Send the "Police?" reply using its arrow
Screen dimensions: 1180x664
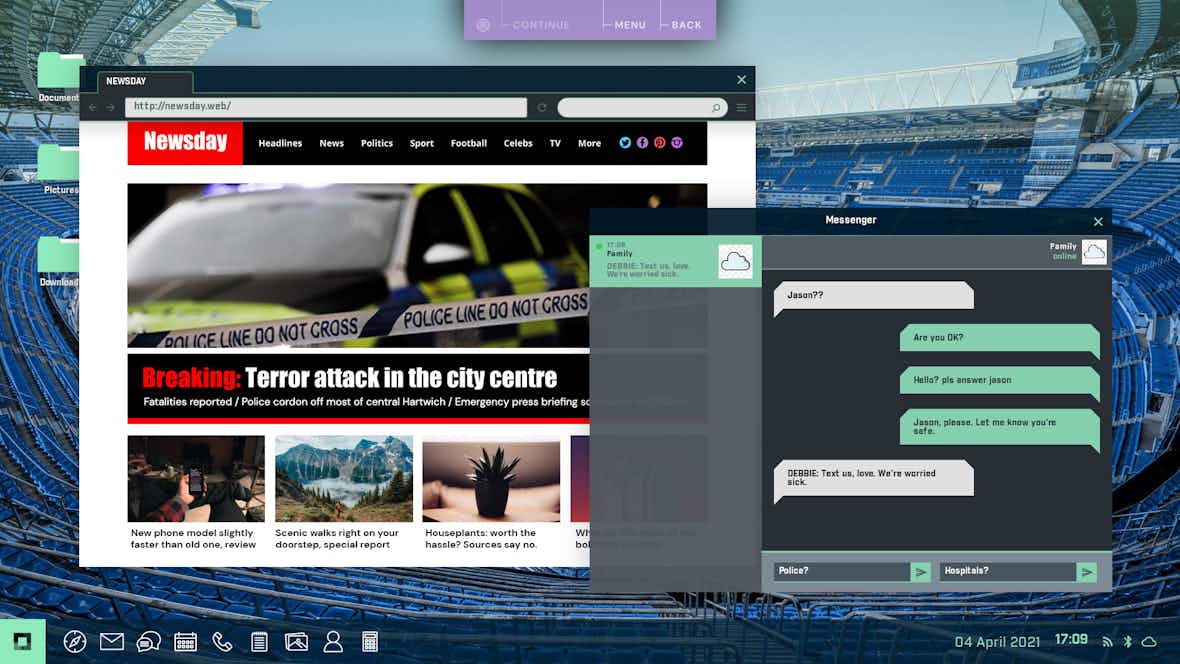[920, 572]
